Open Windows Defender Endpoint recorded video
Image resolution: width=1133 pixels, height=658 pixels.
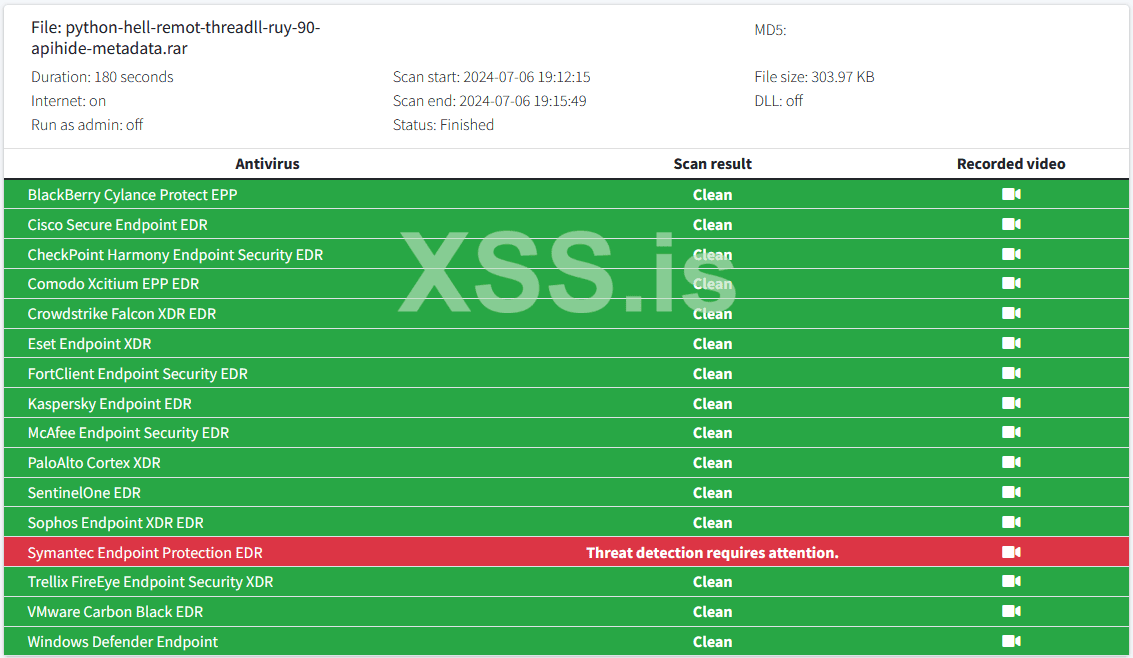(1011, 641)
